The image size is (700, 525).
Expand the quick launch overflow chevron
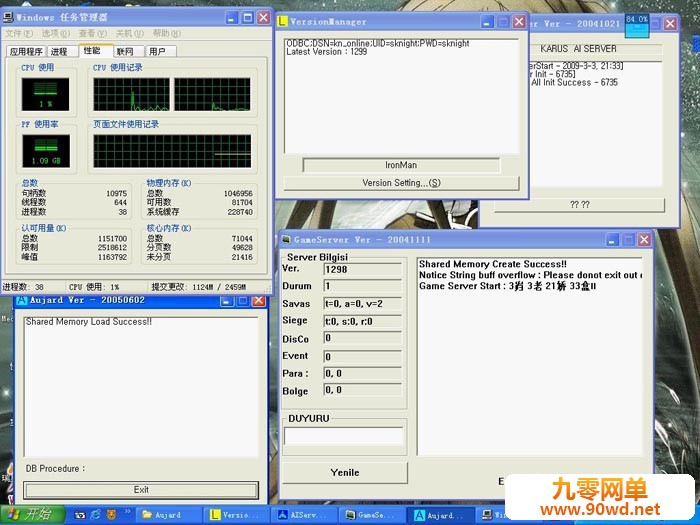point(127,512)
